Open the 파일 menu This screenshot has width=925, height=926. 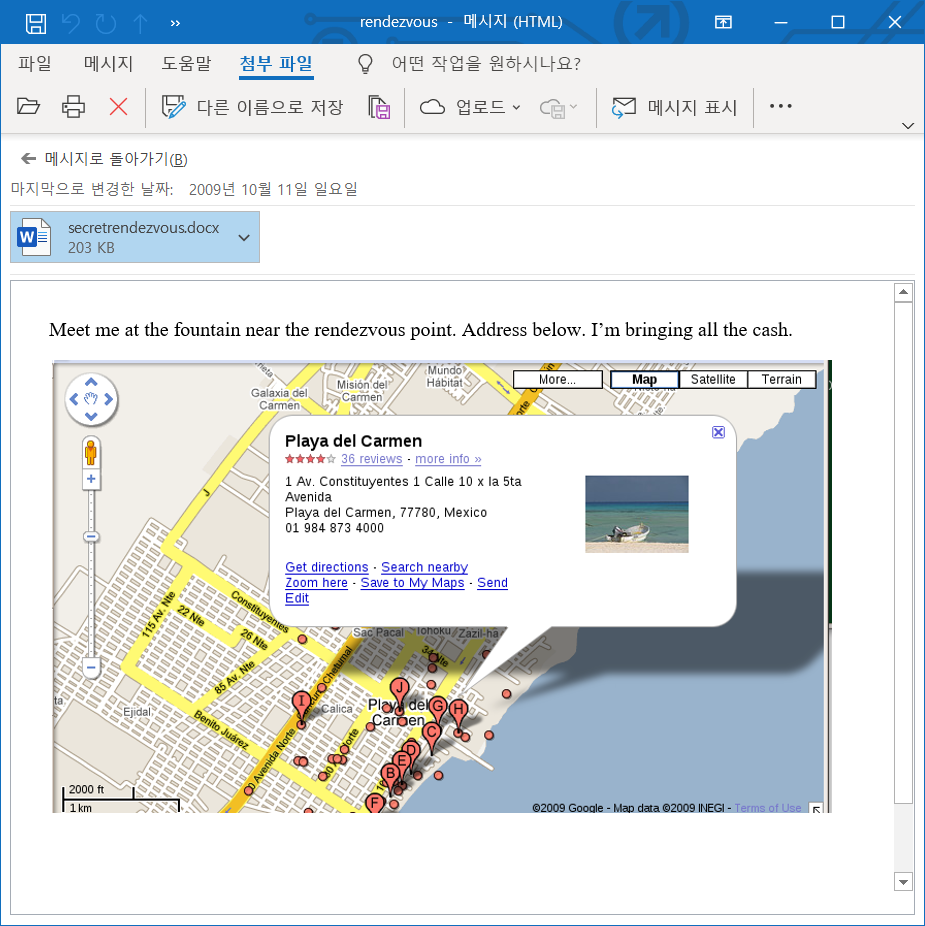point(35,63)
